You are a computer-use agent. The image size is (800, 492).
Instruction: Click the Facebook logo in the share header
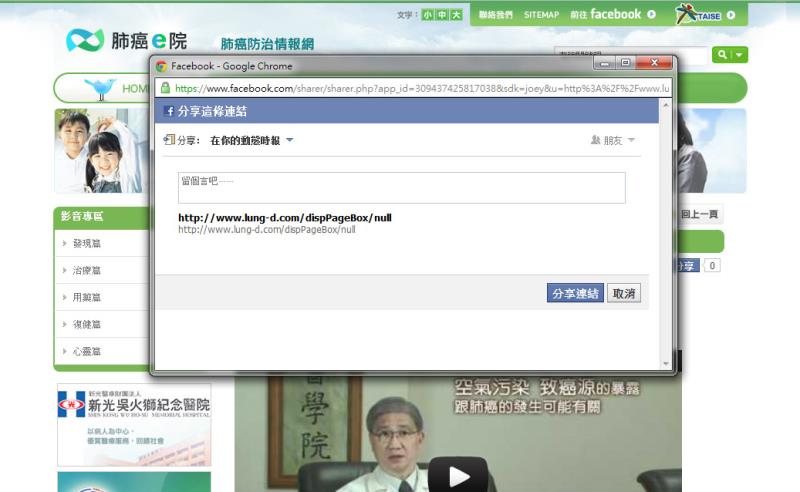pyautogui.click(x=169, y=111)
